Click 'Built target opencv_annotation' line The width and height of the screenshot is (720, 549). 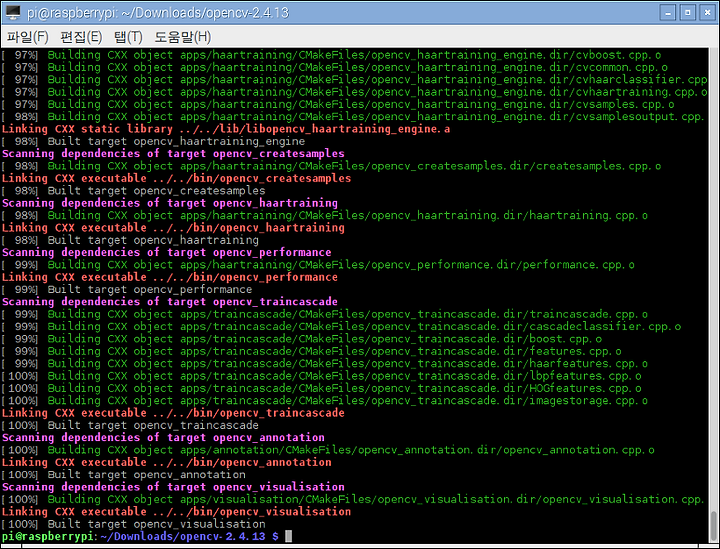(x=124, y=475)
